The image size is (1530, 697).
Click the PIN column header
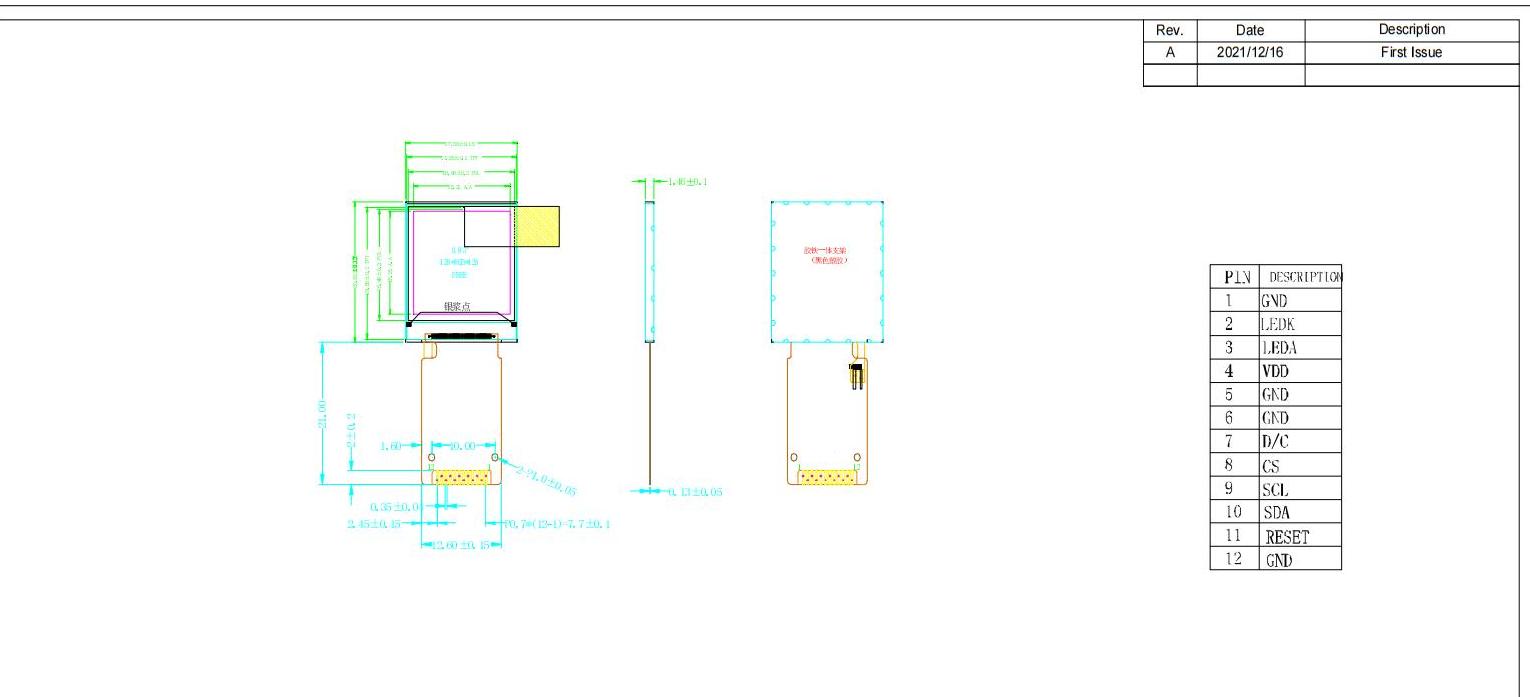(x=1228, y=276)
